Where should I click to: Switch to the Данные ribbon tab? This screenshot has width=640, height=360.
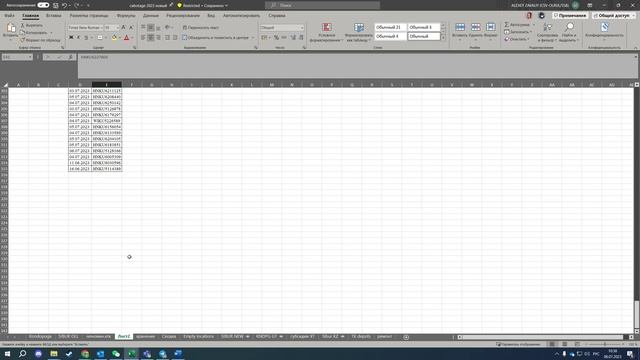151,16
